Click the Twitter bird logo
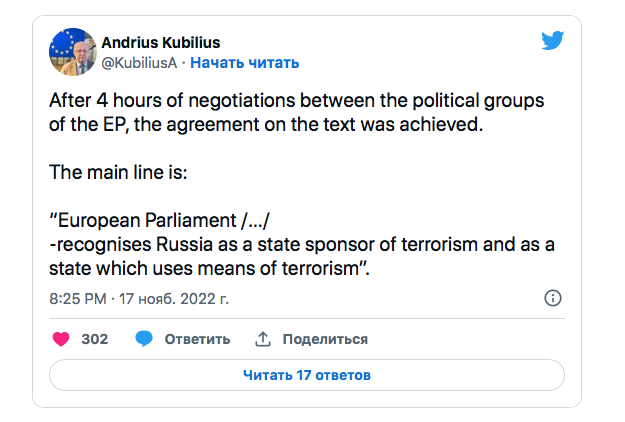Screen dimensions: 625x422 (553, 41)
